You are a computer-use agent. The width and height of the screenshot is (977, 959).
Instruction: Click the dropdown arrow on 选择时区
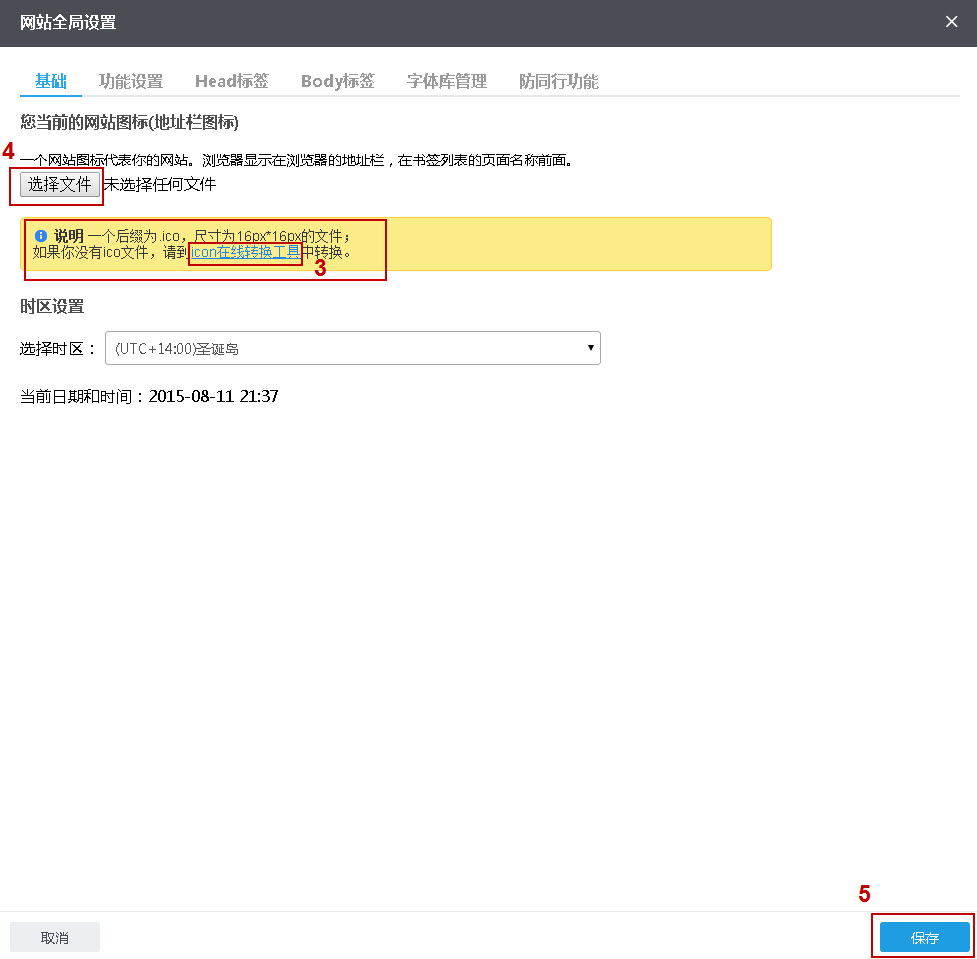[590, 348]
